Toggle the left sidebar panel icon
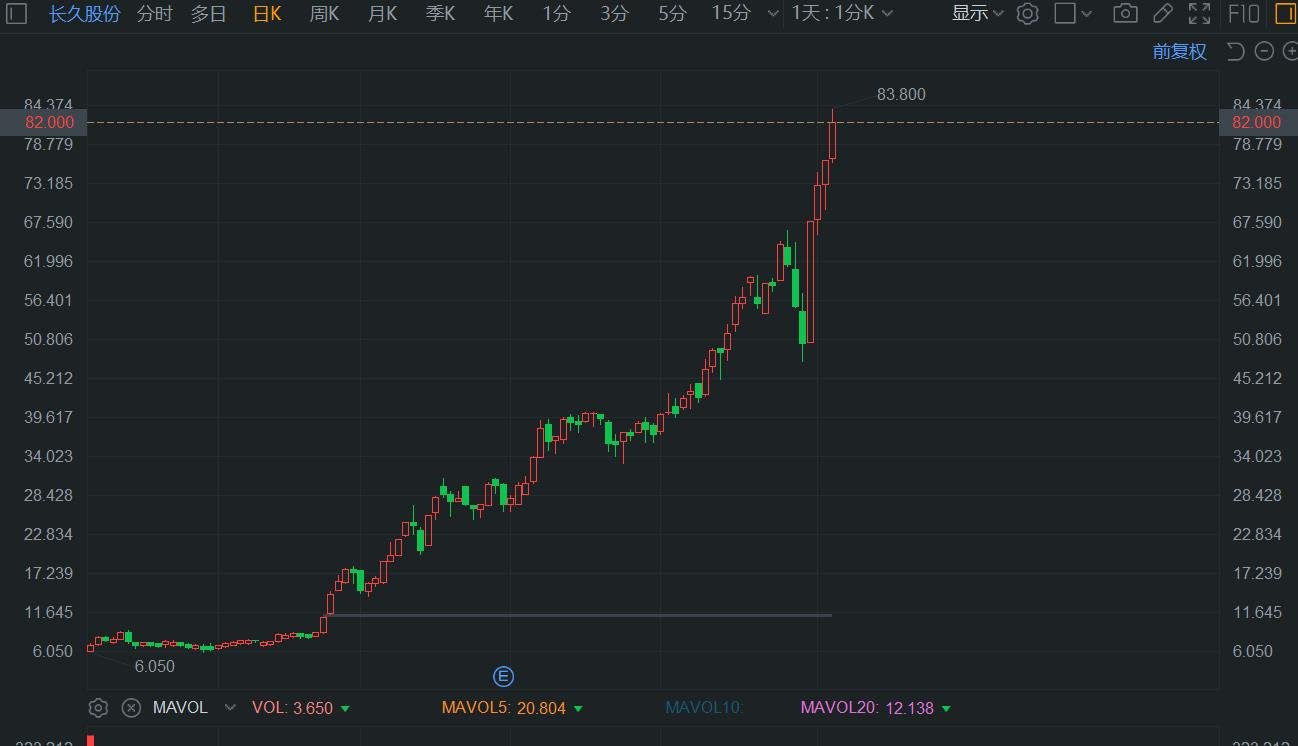Viewport: 1298px width, 746px height. click(x=17, y=14)
